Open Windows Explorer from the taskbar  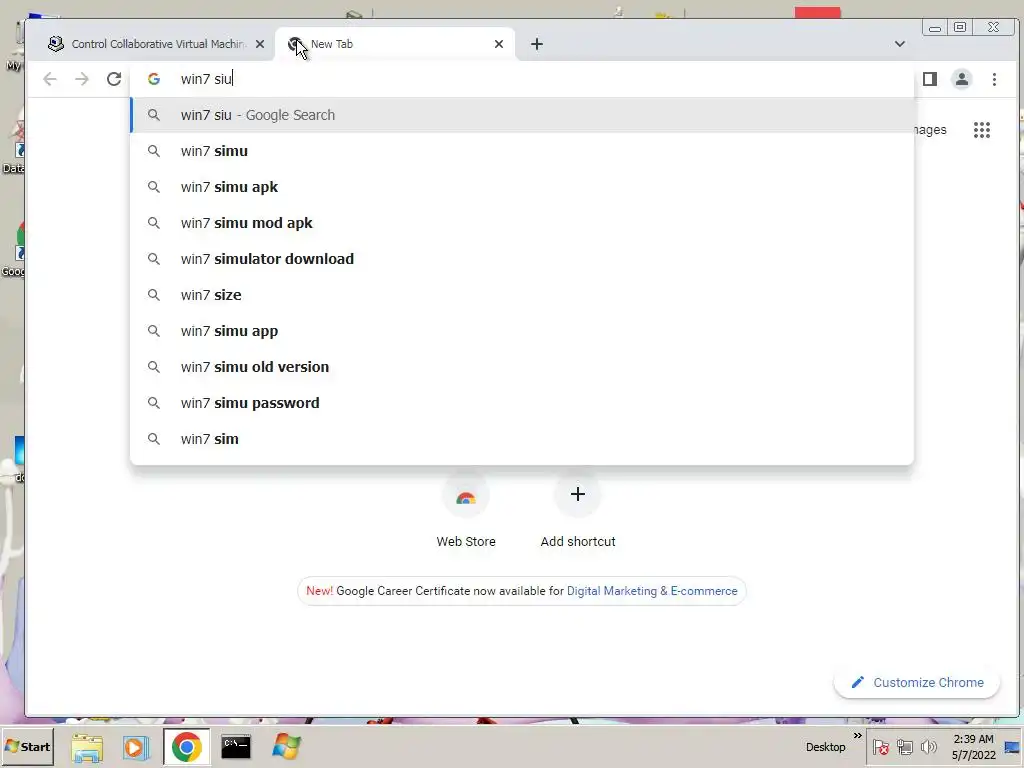[87, 747]
